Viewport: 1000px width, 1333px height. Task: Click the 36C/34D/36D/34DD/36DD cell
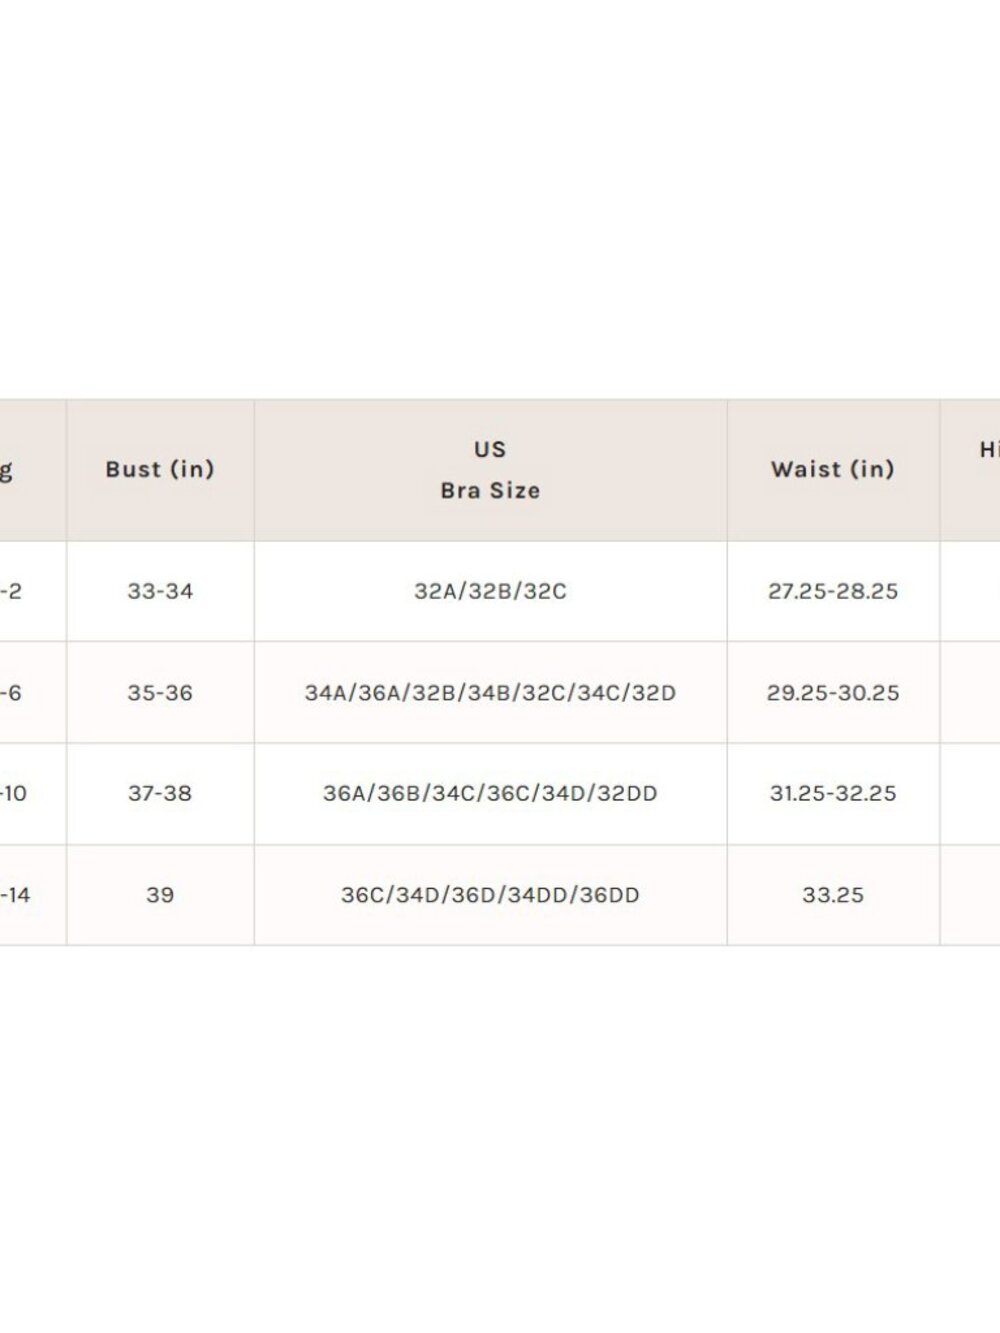490,895
